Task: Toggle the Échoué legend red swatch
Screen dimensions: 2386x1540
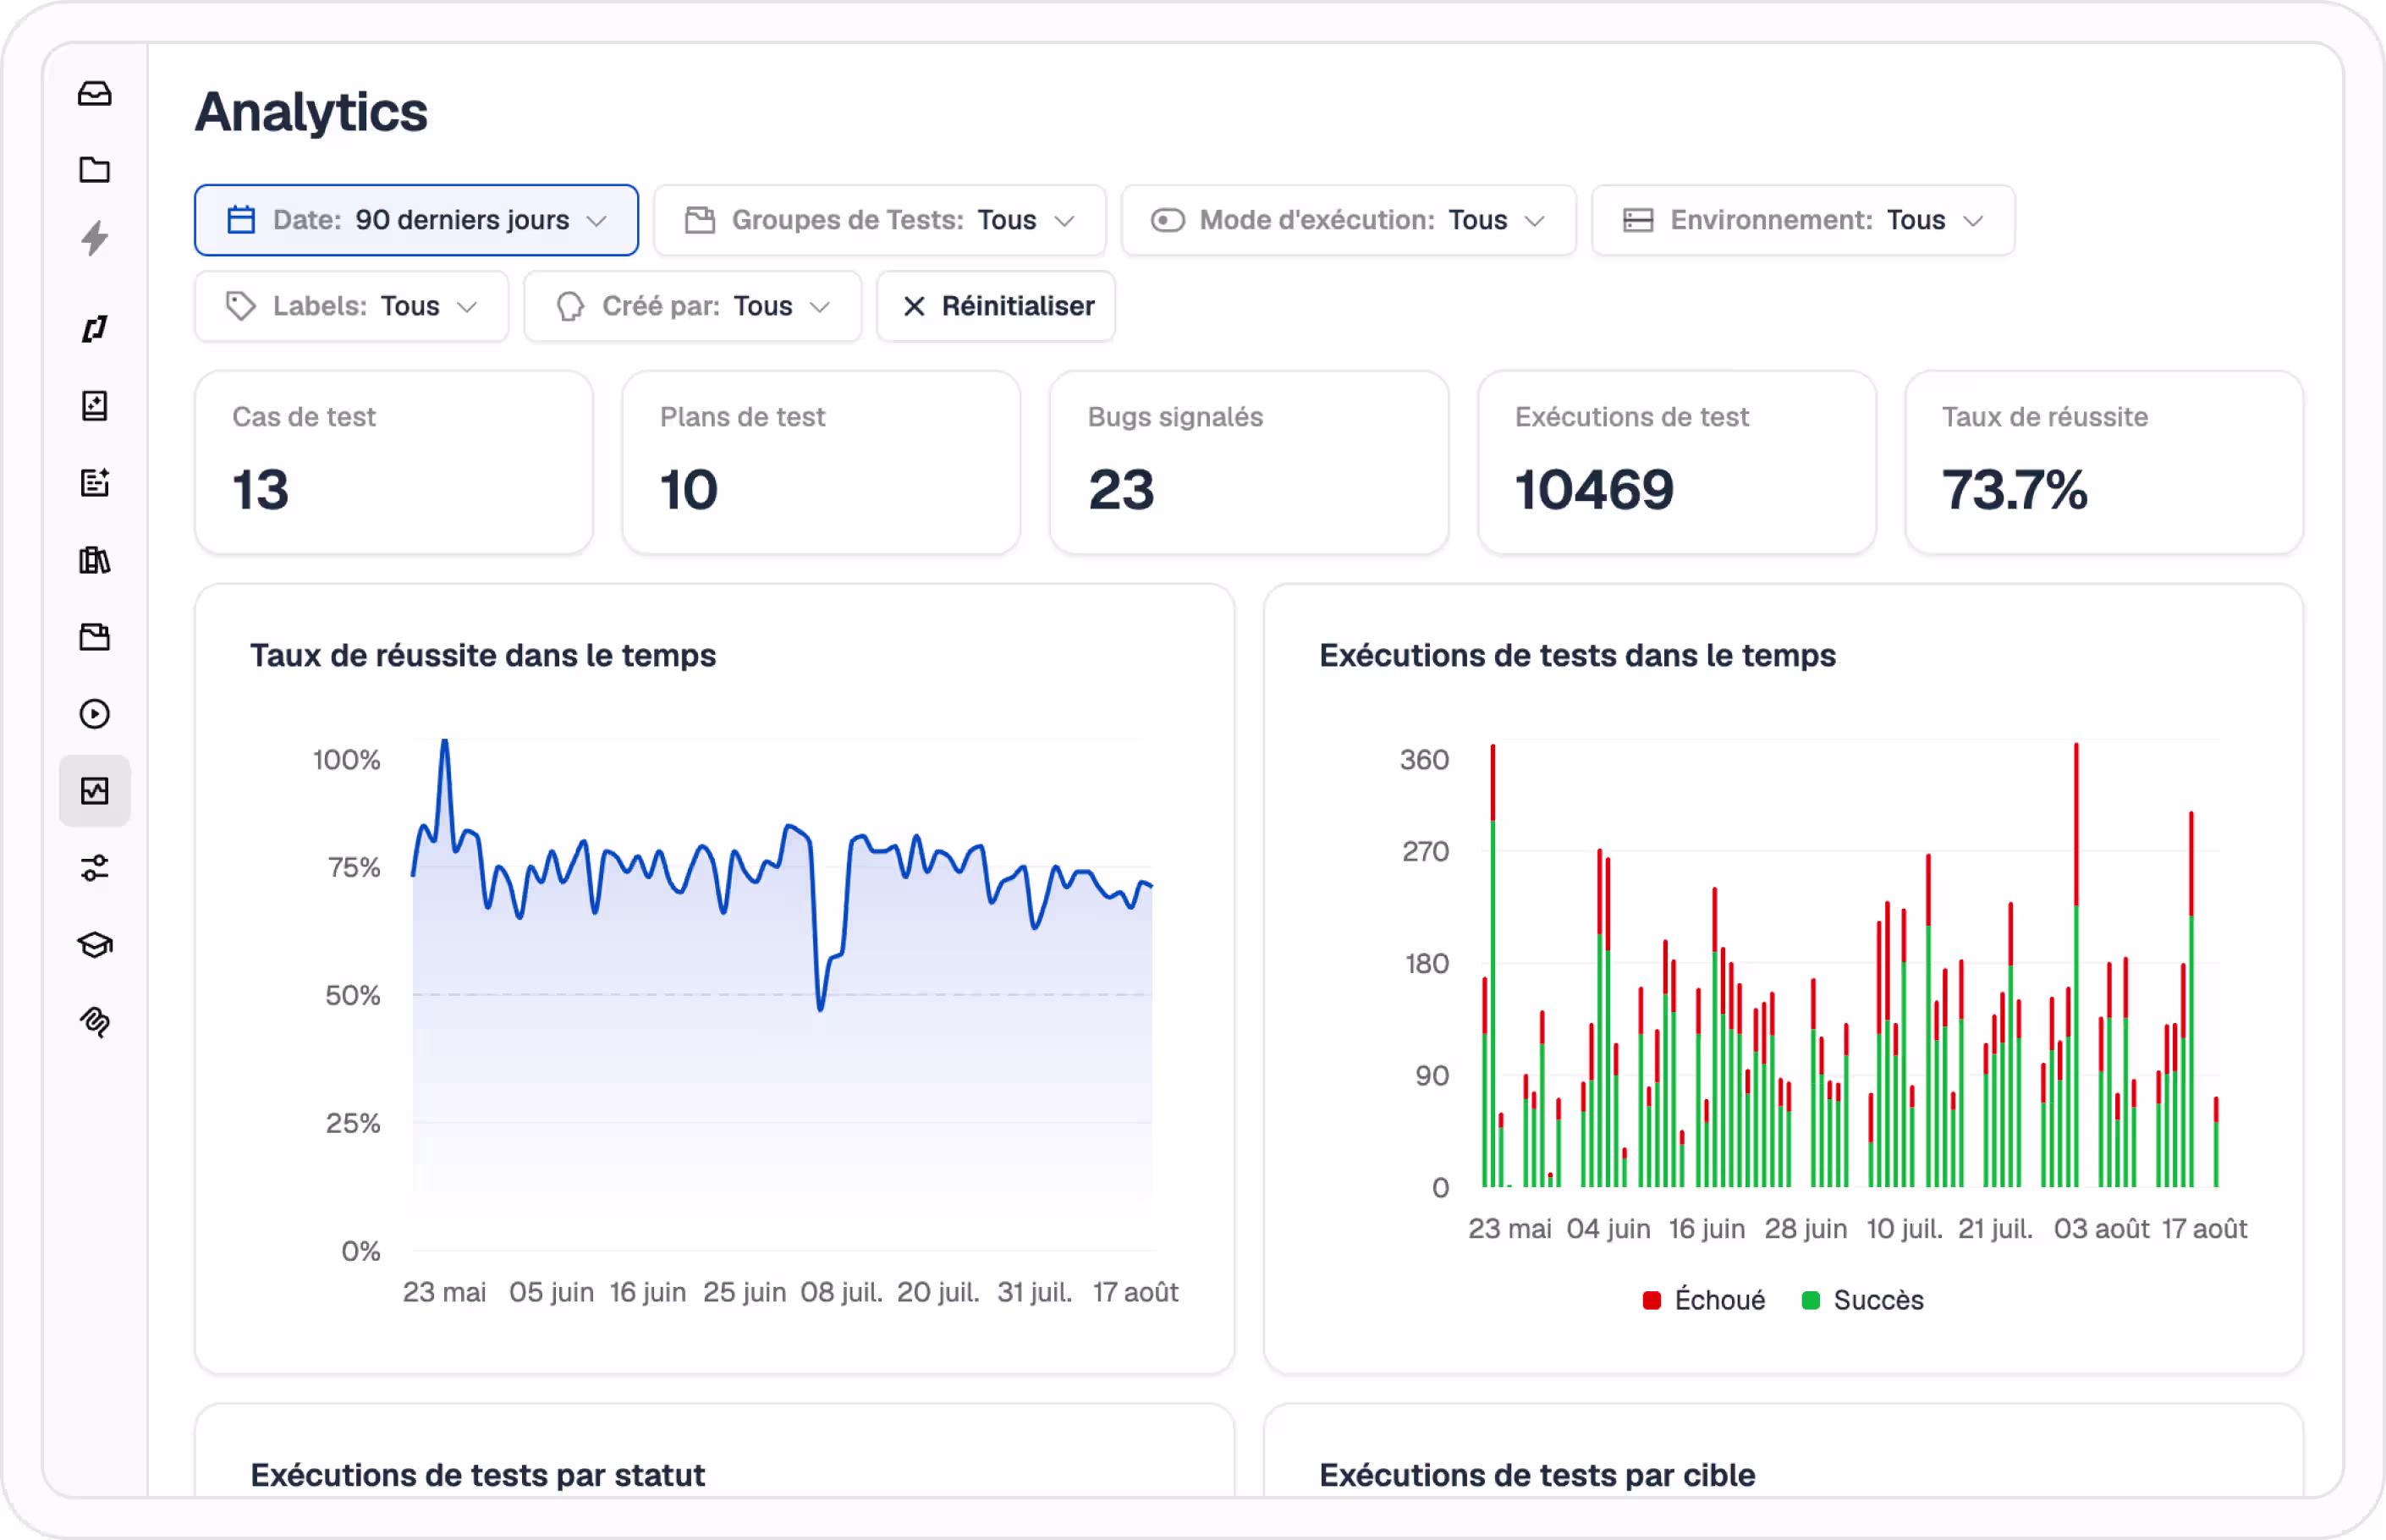Action: [1652, 1300]
